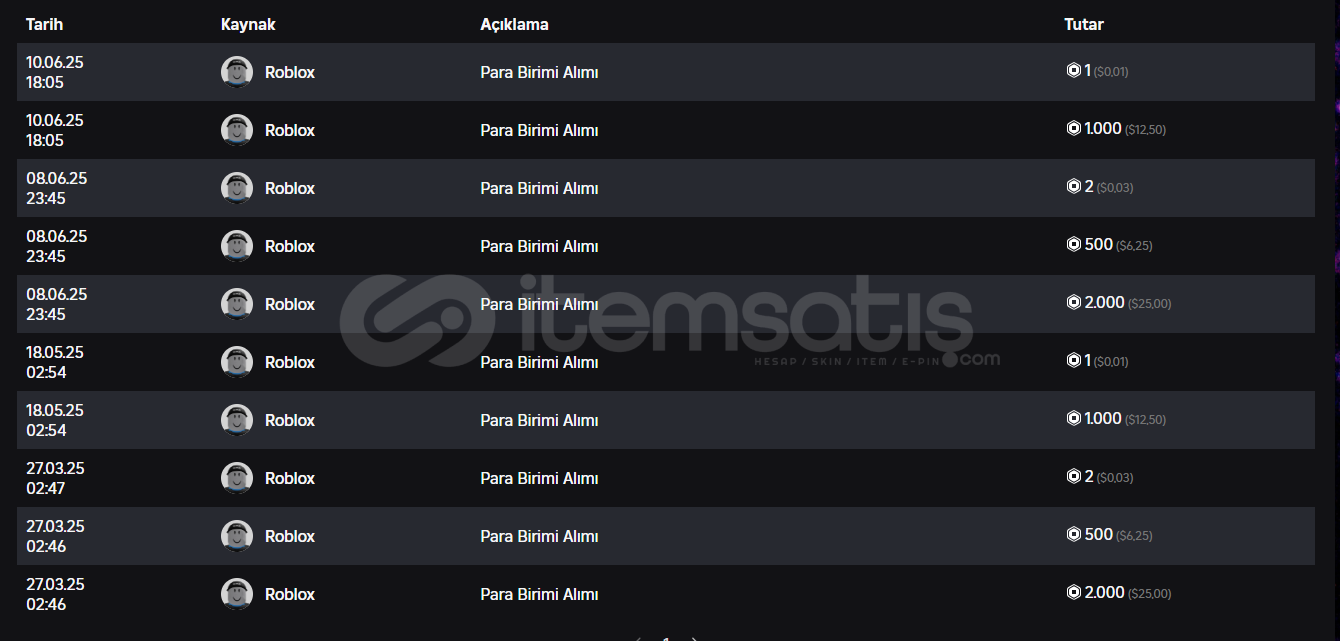The image size is (1340, 641).
Task: Click the Roblox avatar in the 10.06.25 1.000 Robux row
Action: pyautogui.click(x=237, y=130)
